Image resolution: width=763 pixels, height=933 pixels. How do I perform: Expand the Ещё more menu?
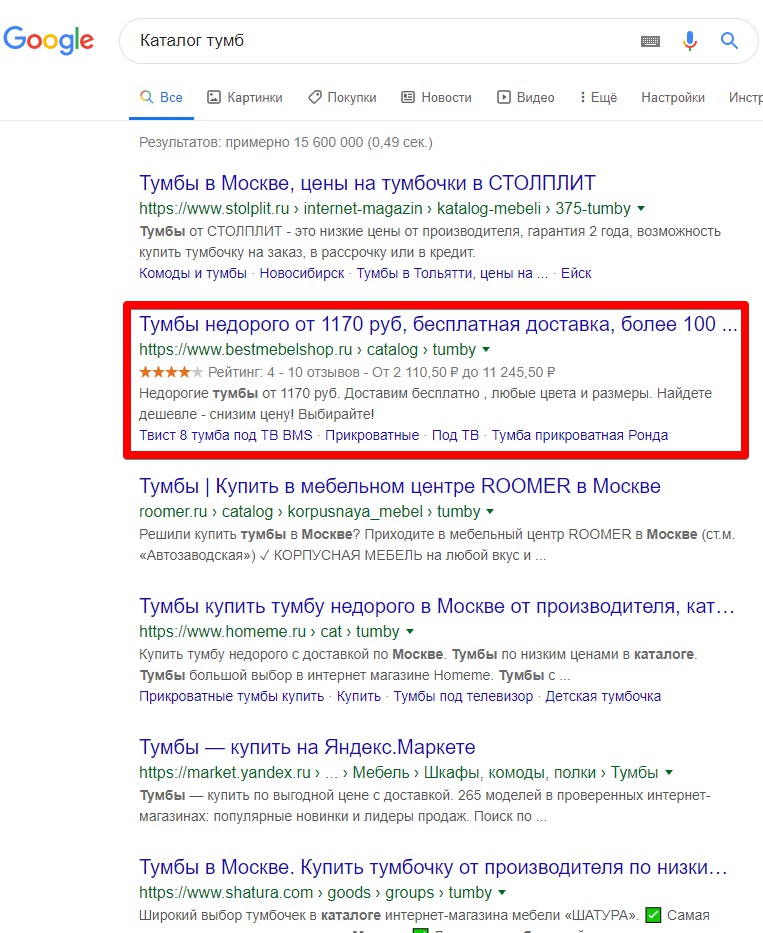598,97
